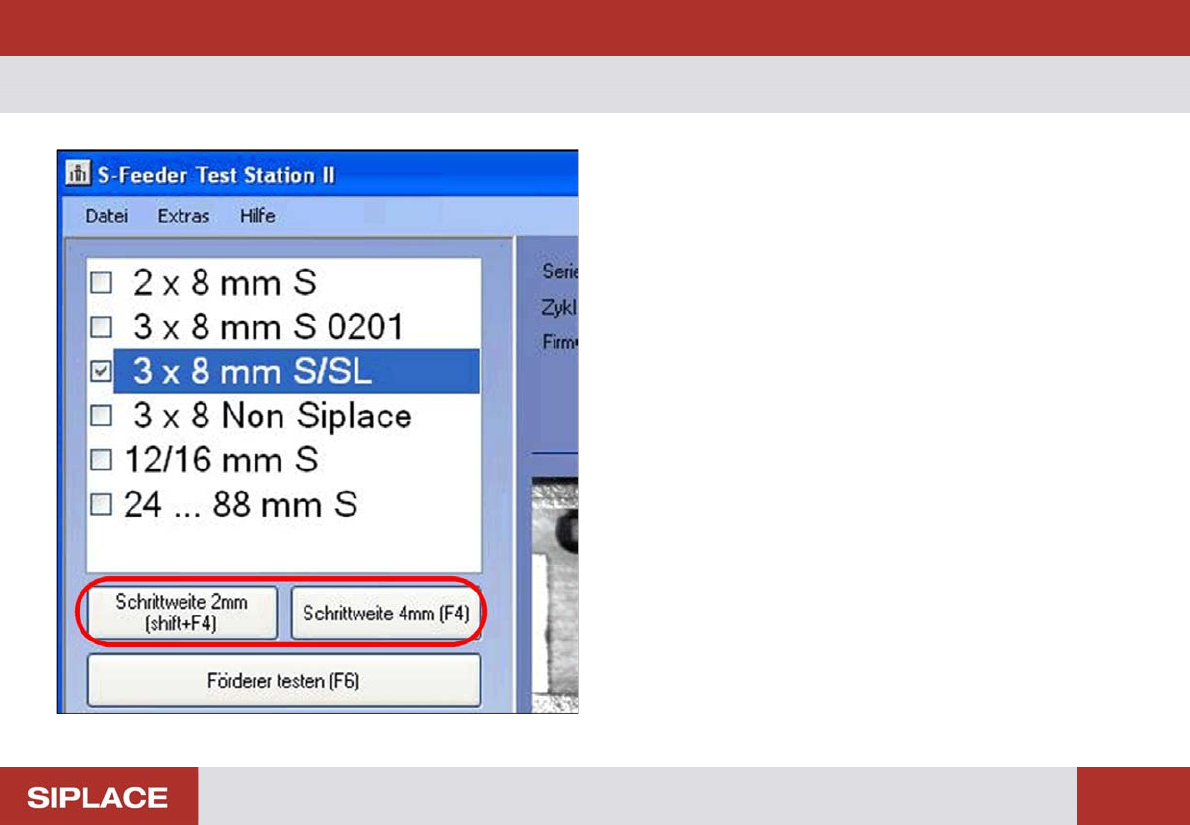Viewport: 1190px width, 825px height.
Task: Enable the 3 x 8 mm S 0201 checkbox
Action: 101,327
